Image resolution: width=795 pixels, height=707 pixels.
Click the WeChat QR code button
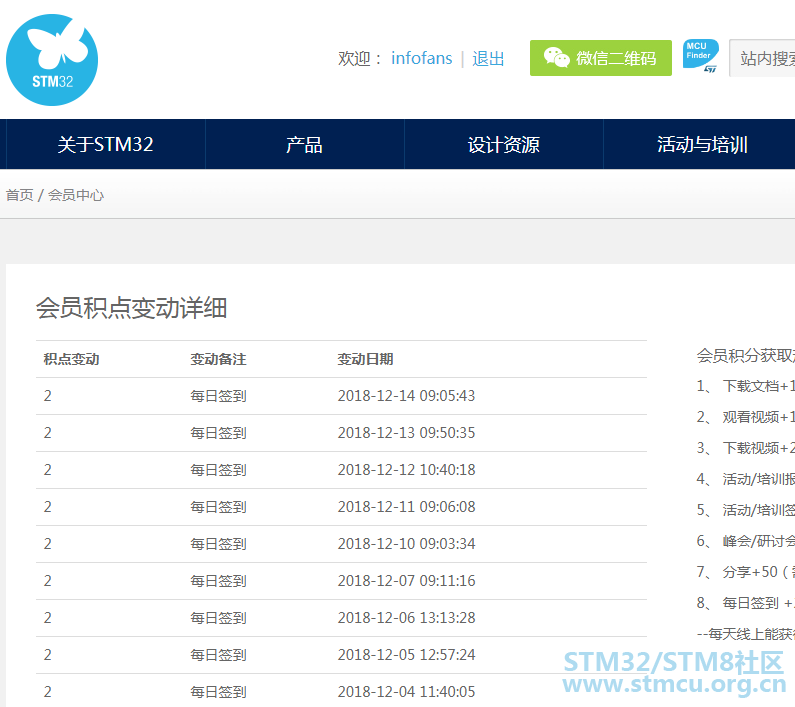coord(600,58)
